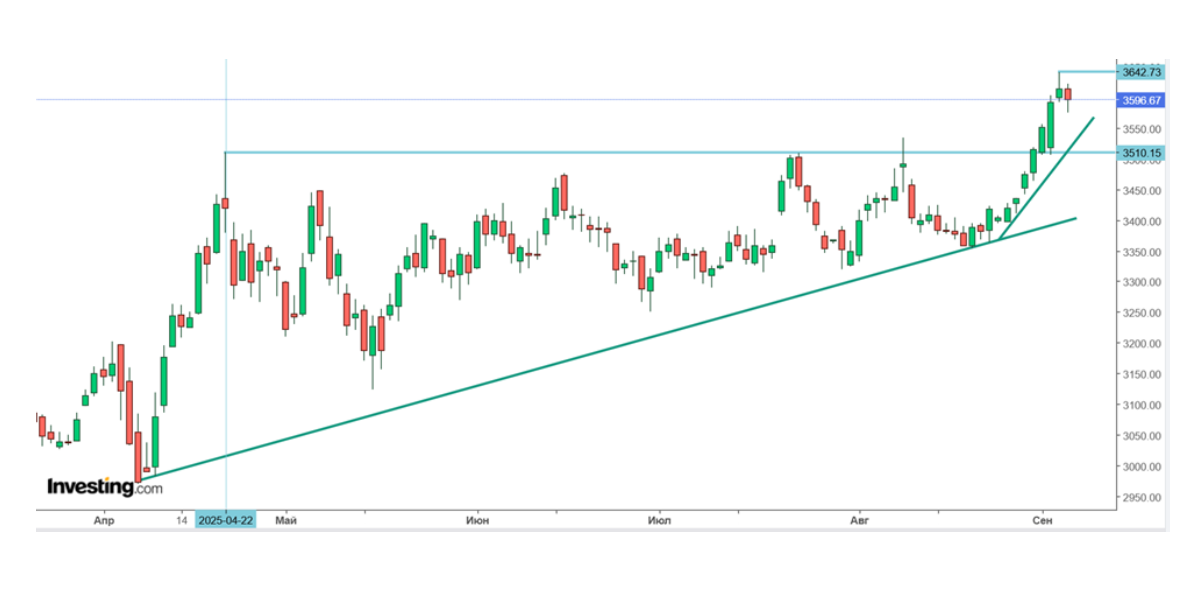Select the Июл month label
The width and height of the screenshot is (1200, 600).
(659, 521)
